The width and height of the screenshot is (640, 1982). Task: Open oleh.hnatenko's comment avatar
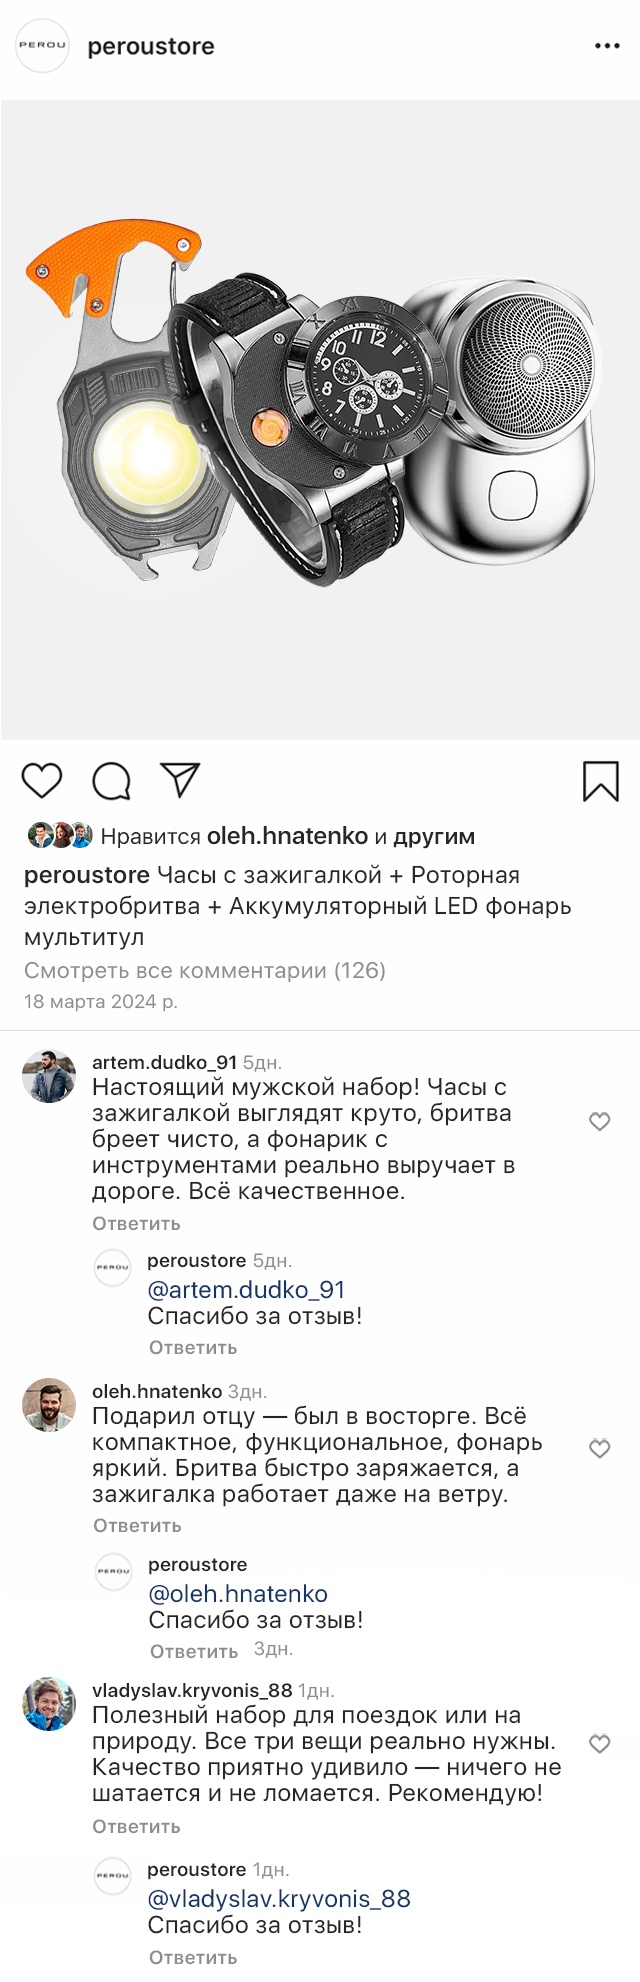coord(49,1404)
